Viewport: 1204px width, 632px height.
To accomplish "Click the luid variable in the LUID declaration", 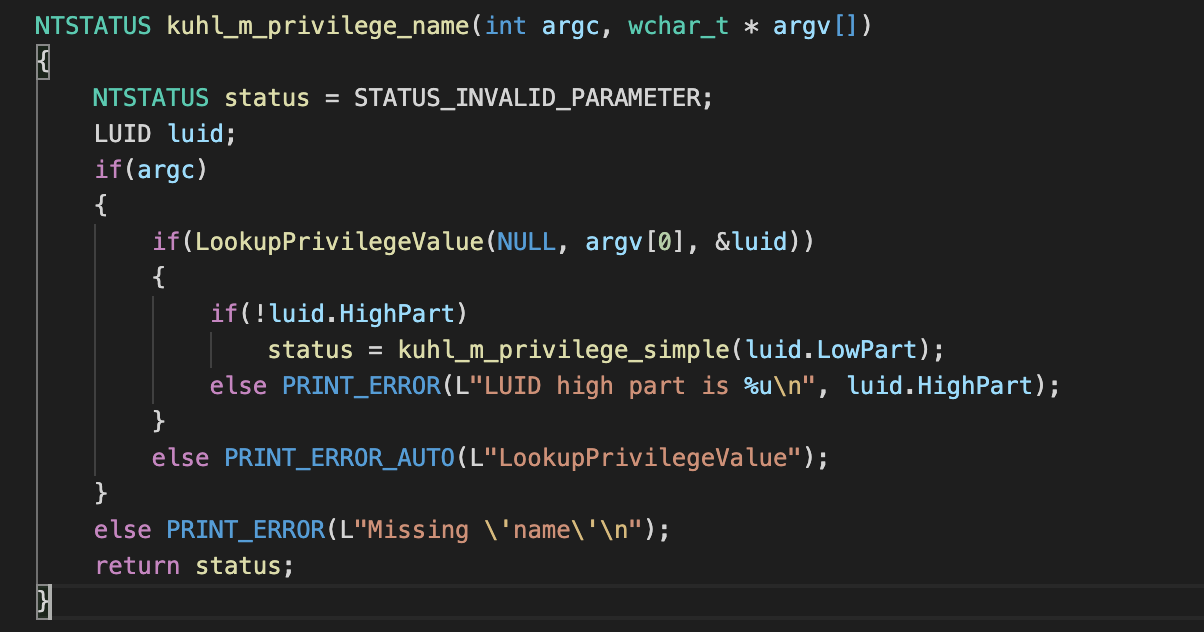I will (195, 134).
